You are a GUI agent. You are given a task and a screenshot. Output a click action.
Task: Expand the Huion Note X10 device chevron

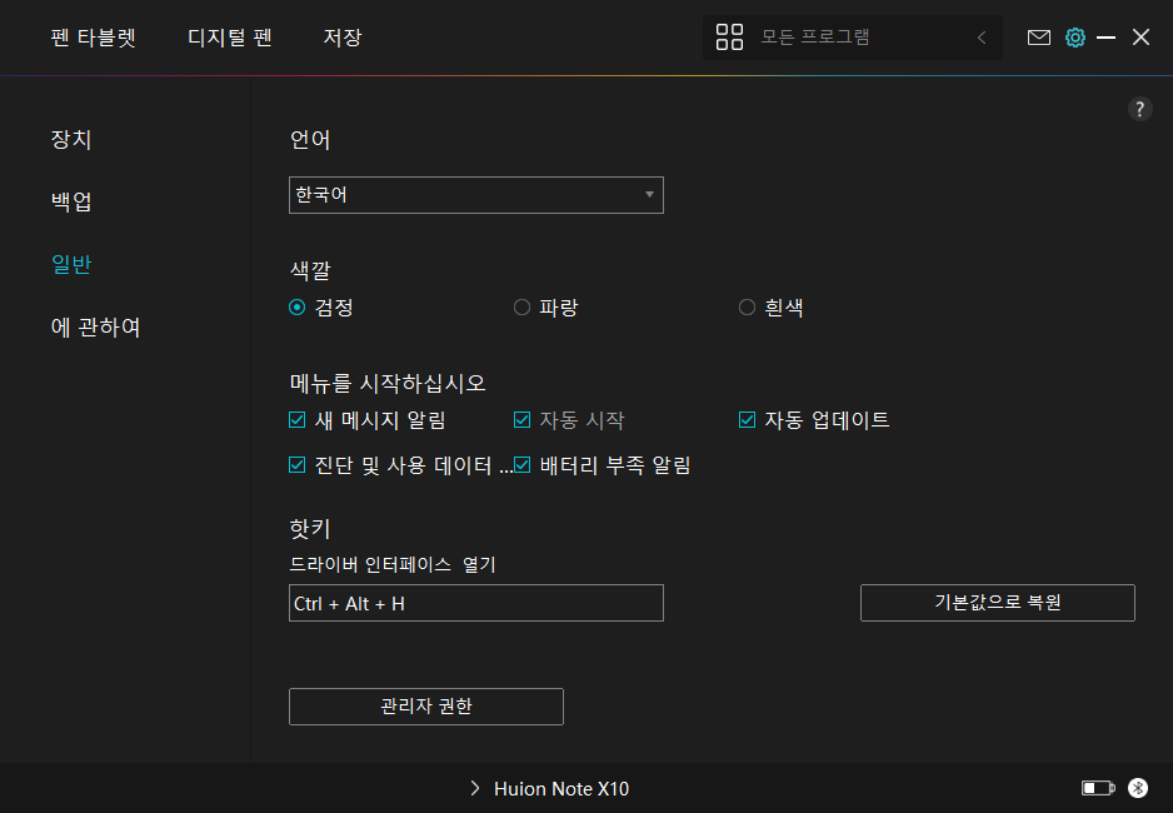point(475,789)
